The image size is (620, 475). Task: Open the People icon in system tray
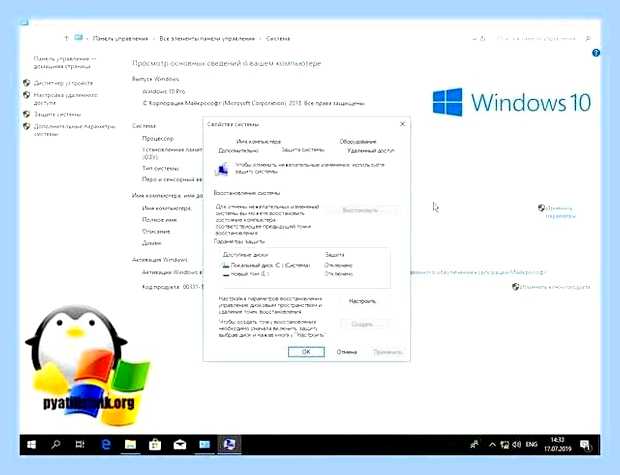(x=474, y=445)
